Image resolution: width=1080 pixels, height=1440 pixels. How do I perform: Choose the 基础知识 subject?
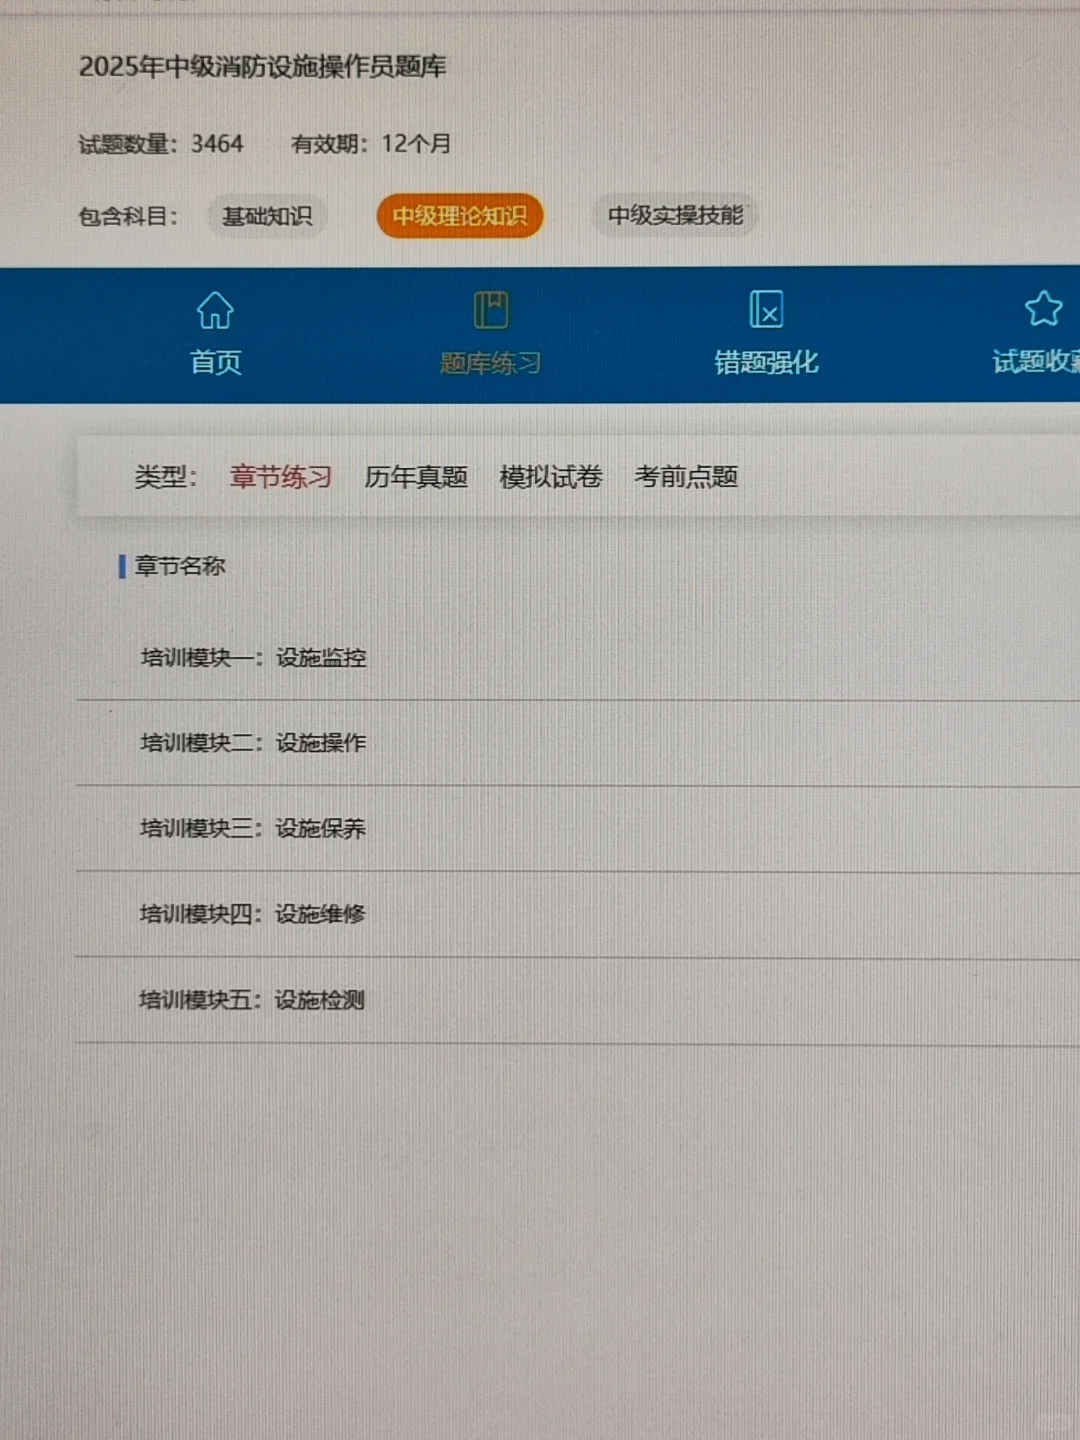[x=266, y=216]
